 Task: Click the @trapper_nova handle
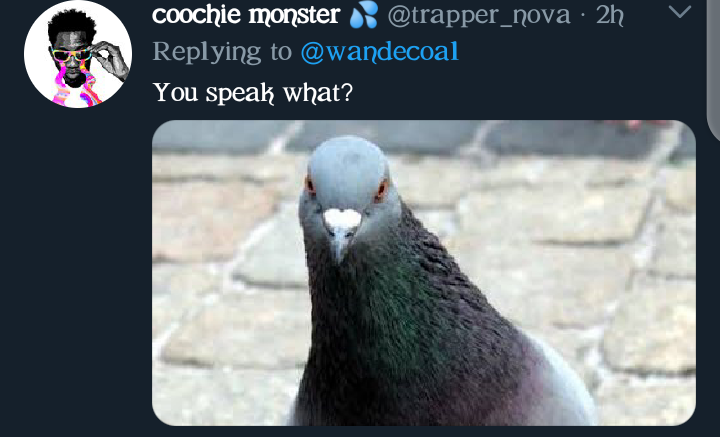point(479,16)
